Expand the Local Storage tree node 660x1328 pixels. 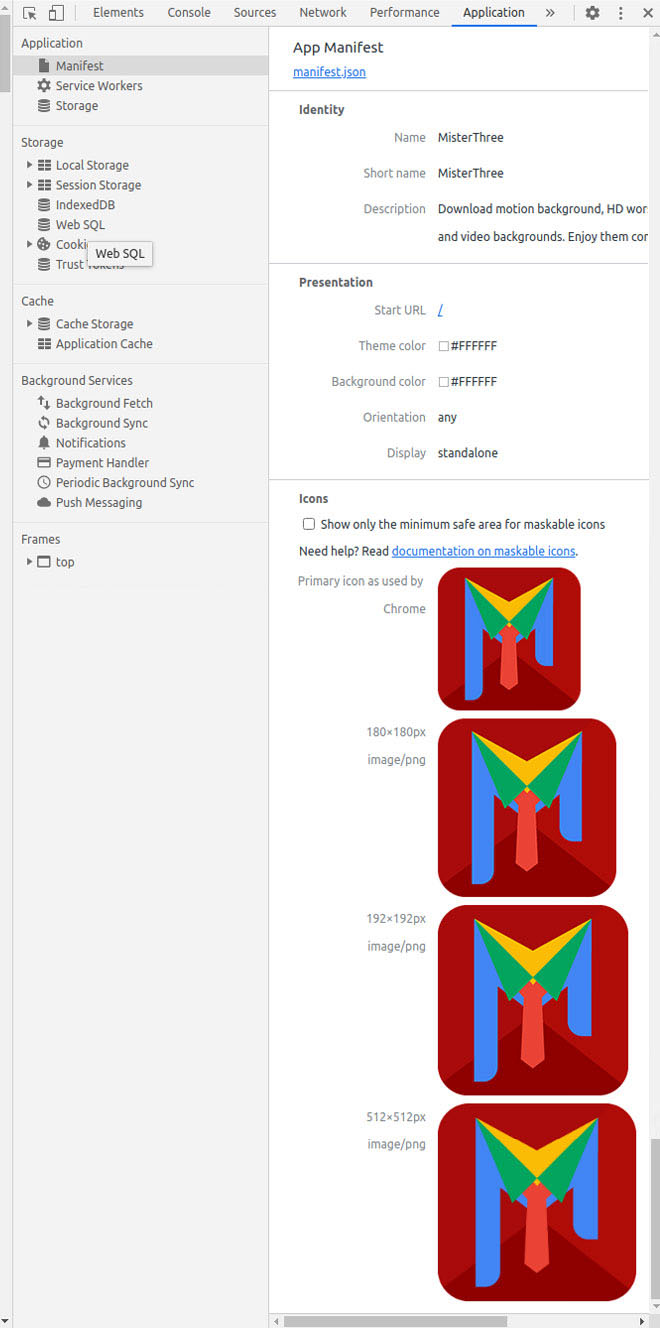coord(29,165)
